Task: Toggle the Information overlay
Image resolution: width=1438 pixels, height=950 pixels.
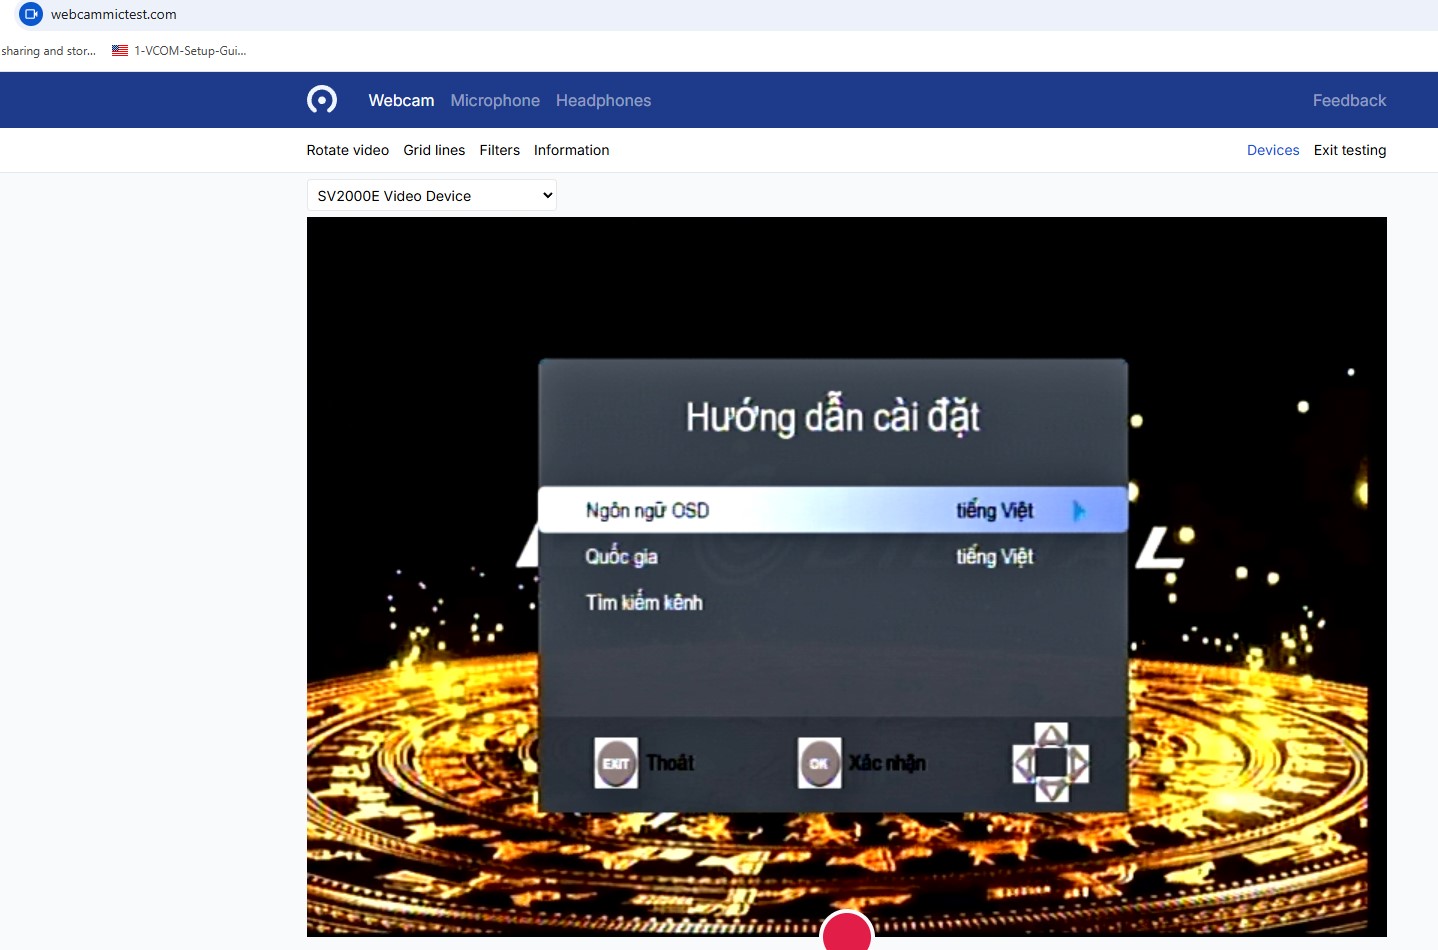Action: point(571,150)
